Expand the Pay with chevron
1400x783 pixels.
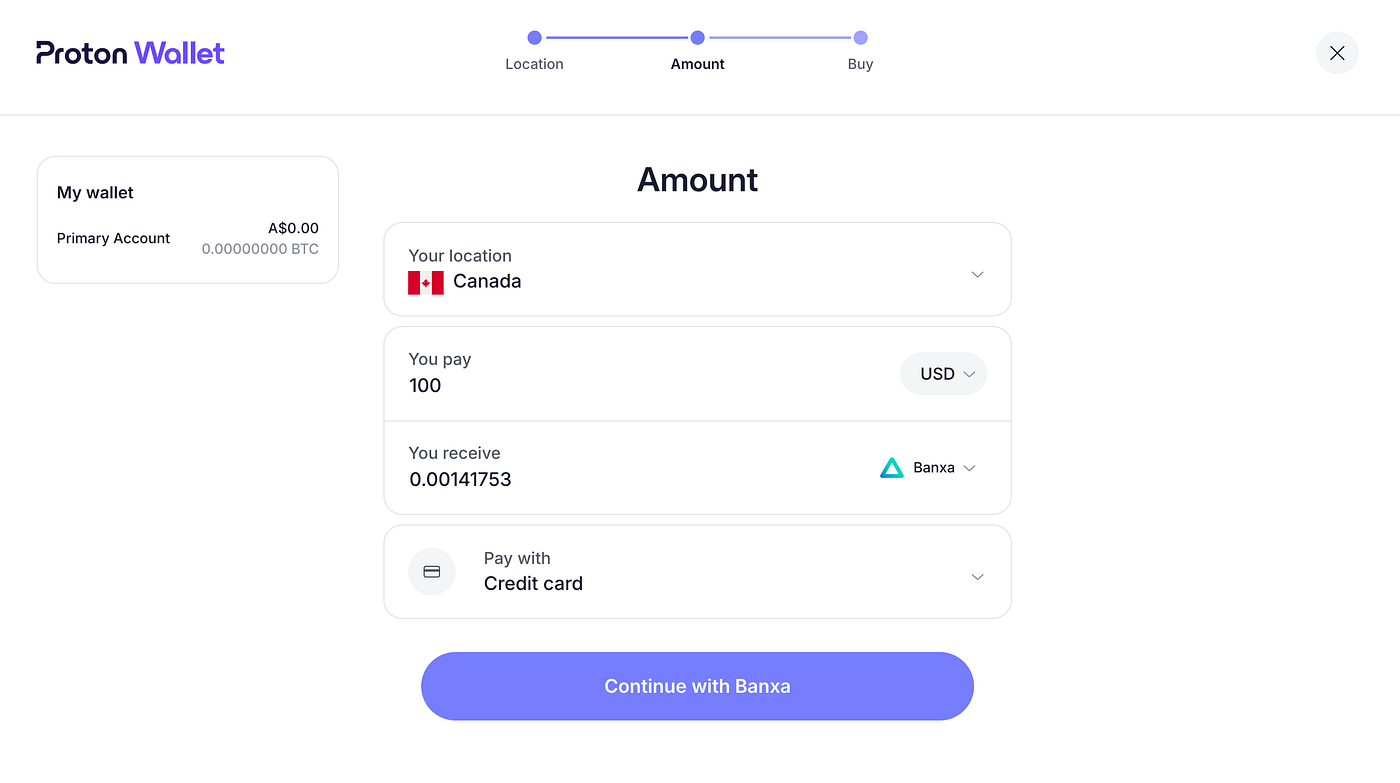978,577
